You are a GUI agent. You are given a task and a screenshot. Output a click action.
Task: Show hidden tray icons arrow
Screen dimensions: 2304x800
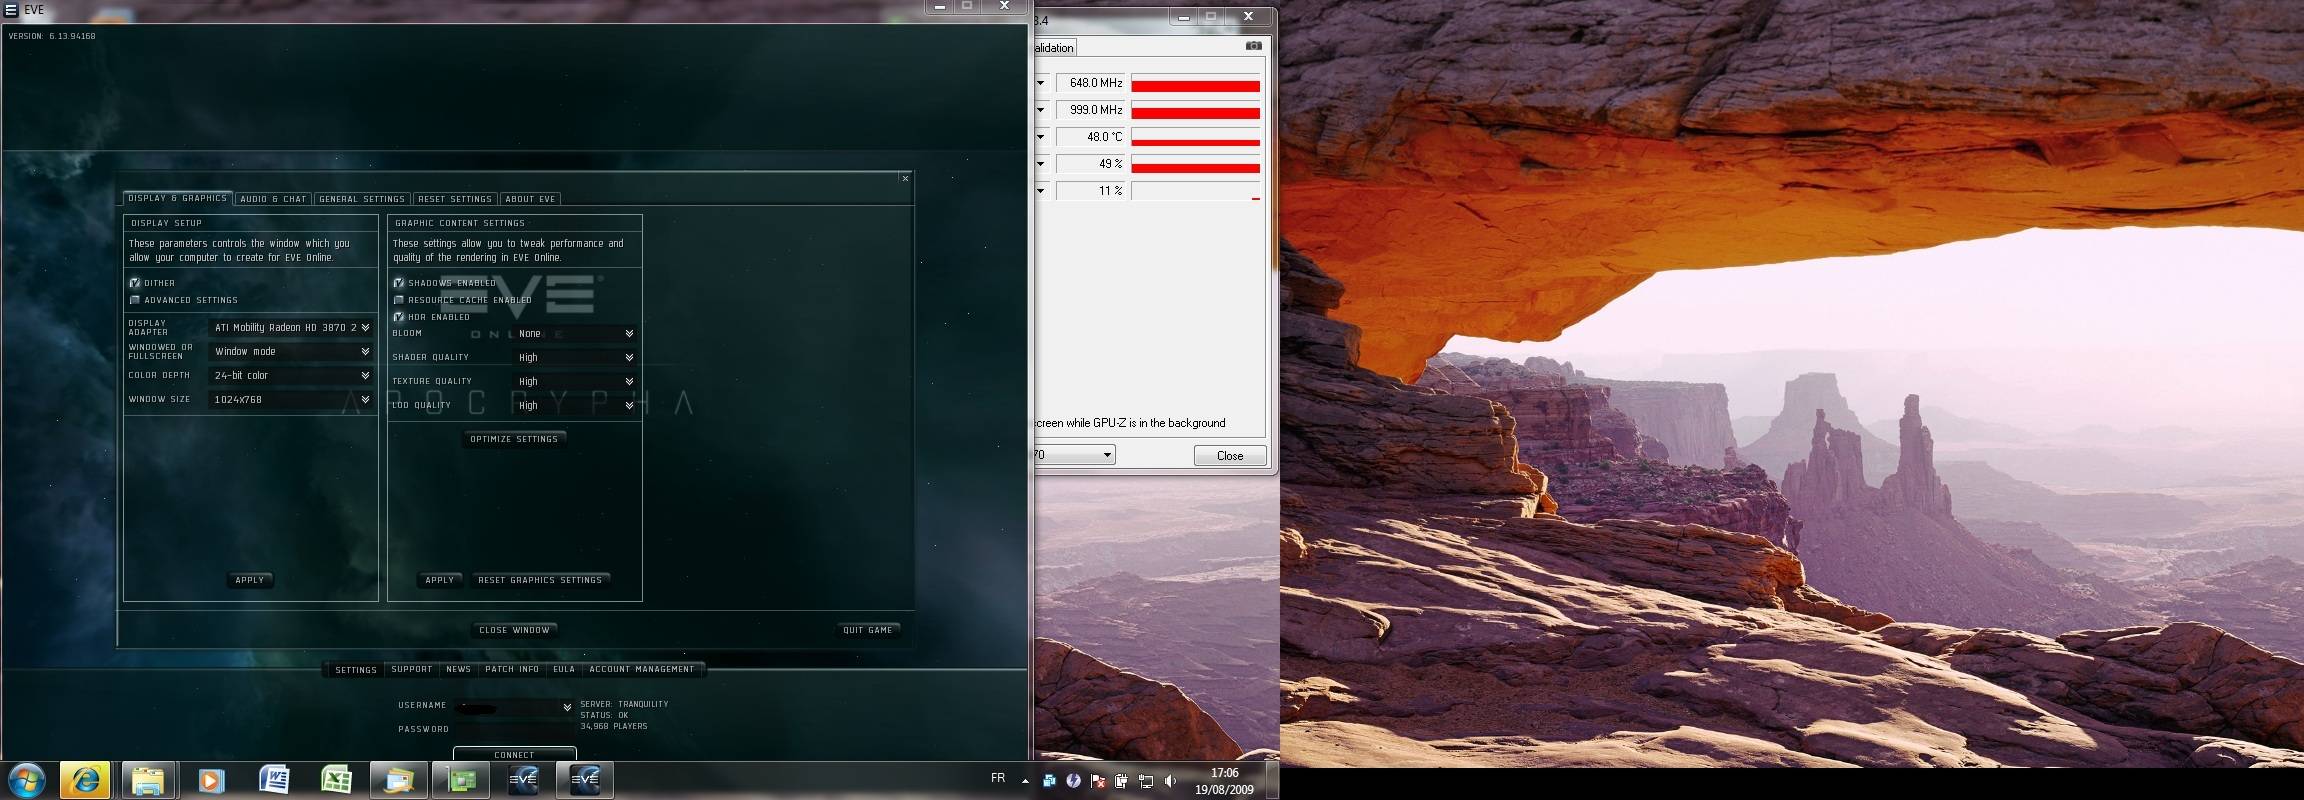pyautogui.click(x=1025, y=781)
